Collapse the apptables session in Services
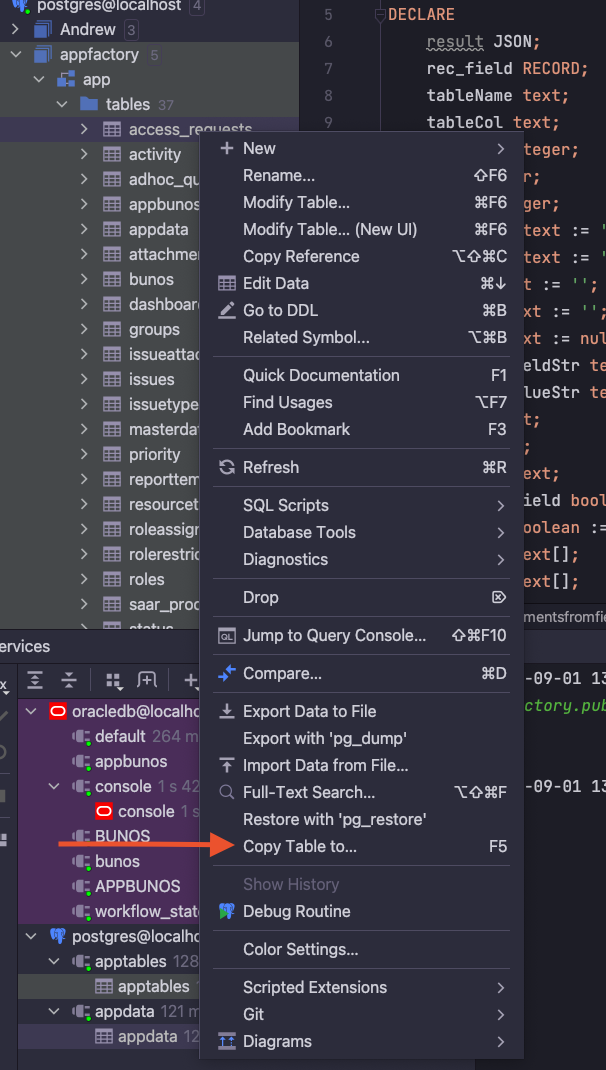This screenshot has width=606, height=1070. [x=54, y=961]
